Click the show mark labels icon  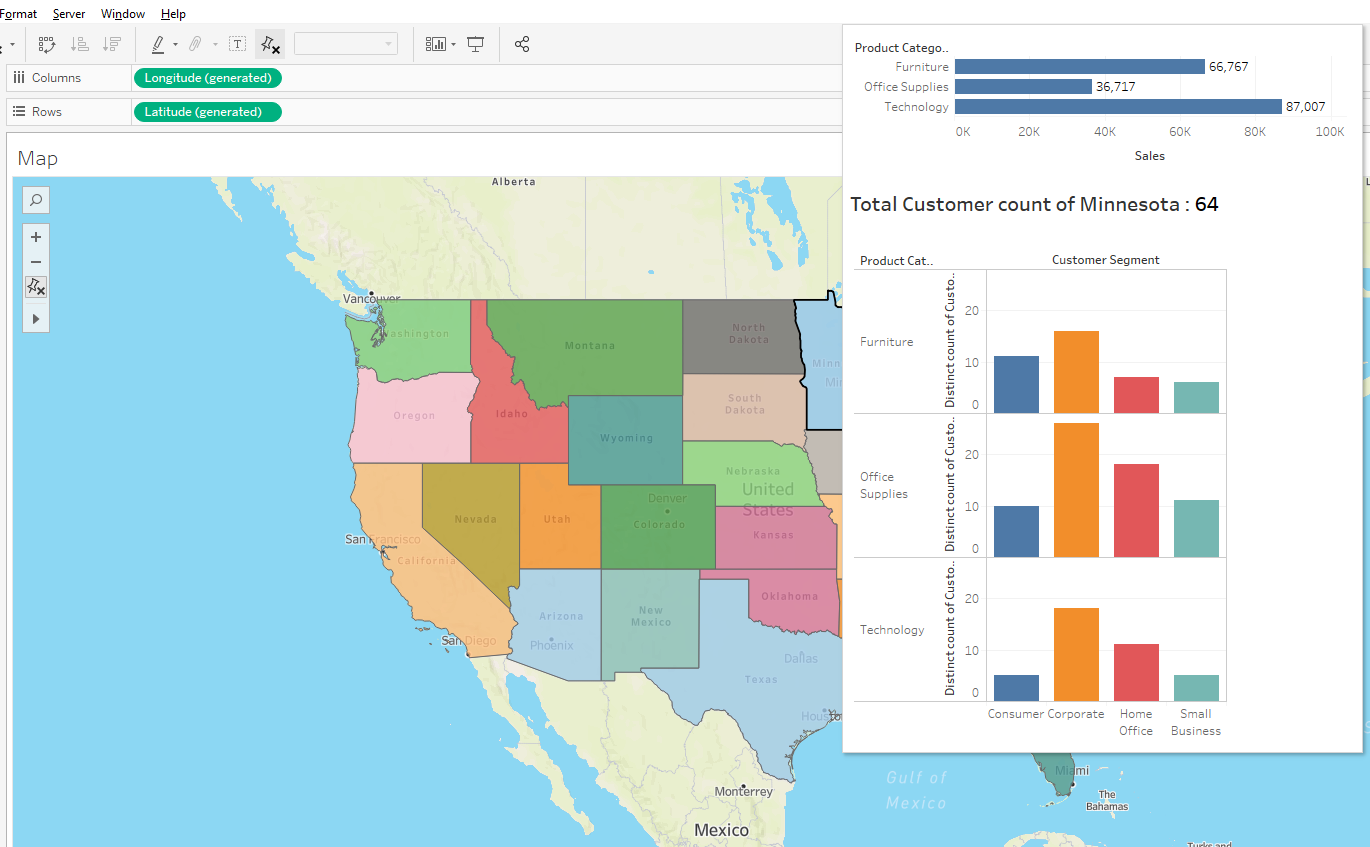pos(237,44)
